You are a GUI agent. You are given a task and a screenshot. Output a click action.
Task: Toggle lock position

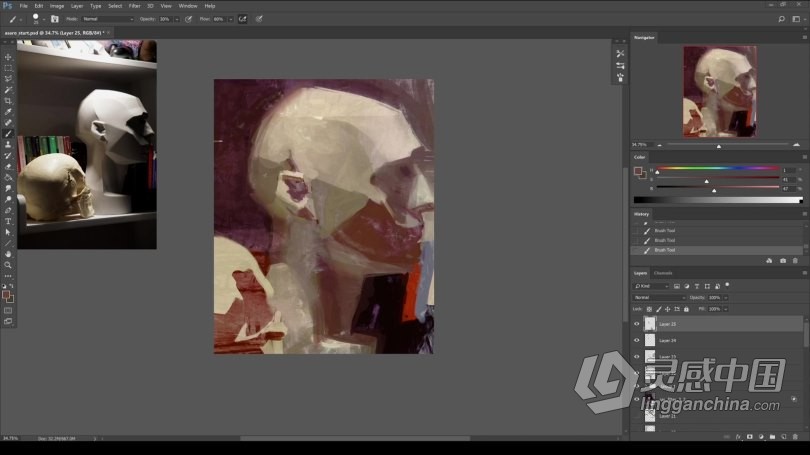tap(667, 309)
